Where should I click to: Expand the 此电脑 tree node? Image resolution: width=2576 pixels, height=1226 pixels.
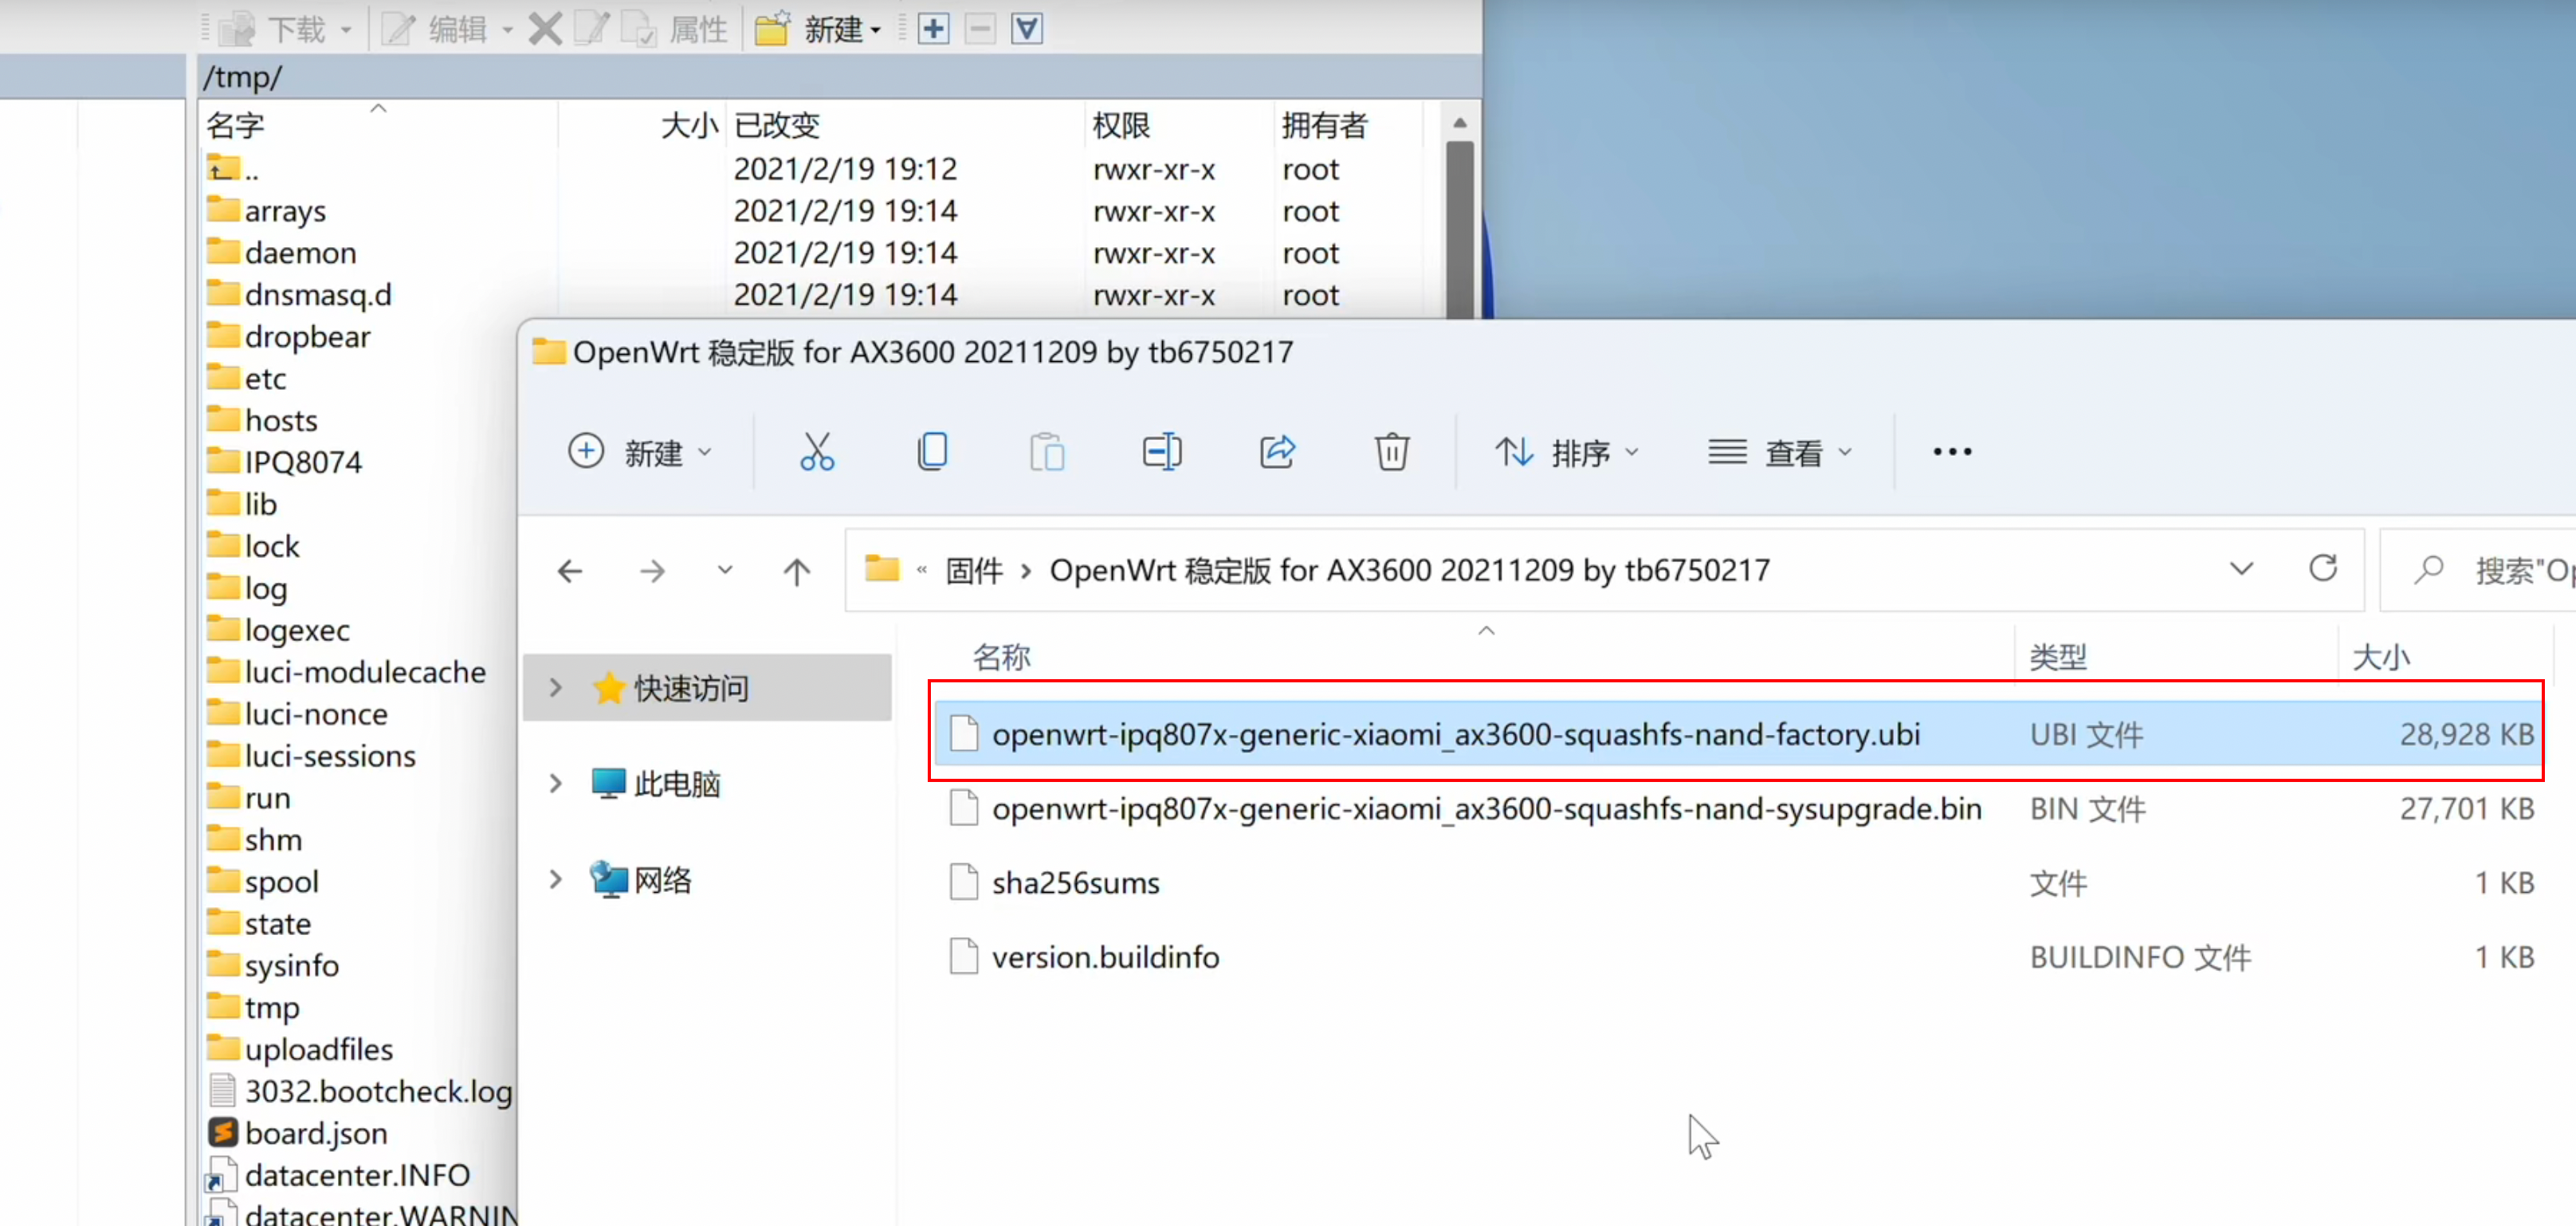pyautogui.click(x=556, y=784)
